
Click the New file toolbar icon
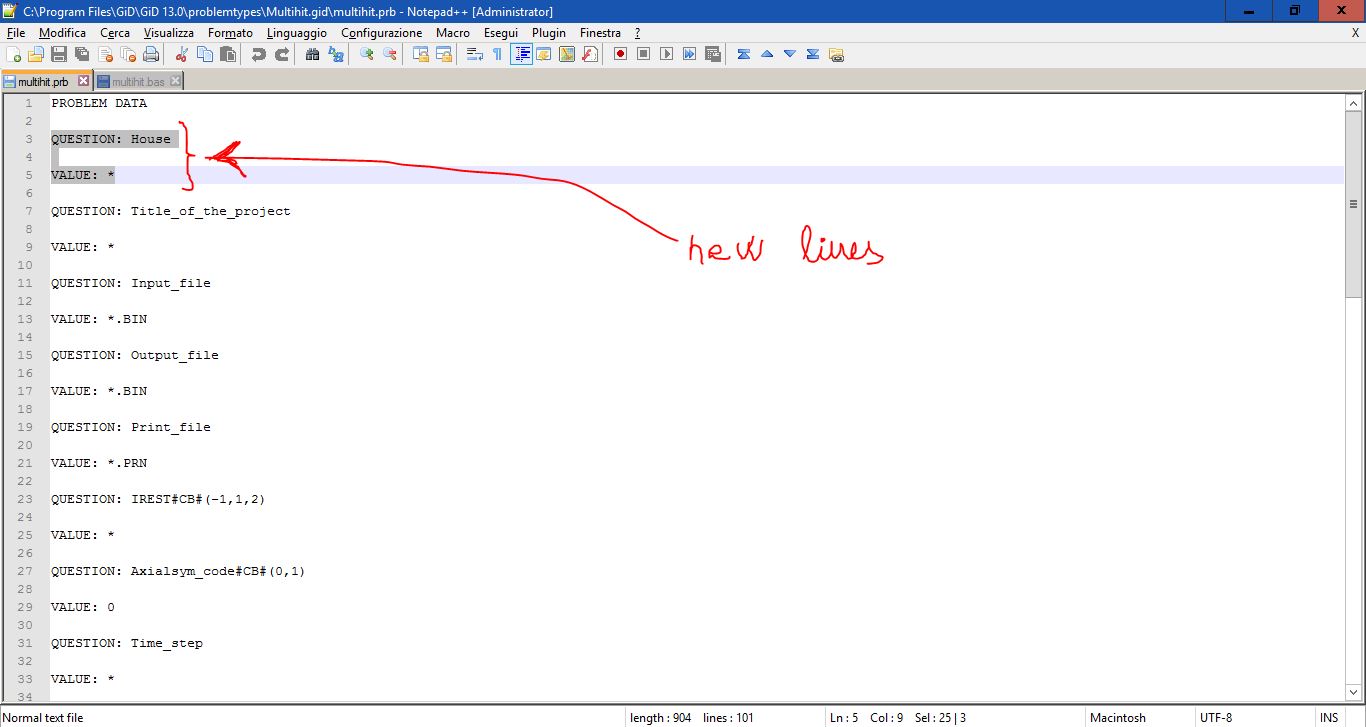click(13, 54)
